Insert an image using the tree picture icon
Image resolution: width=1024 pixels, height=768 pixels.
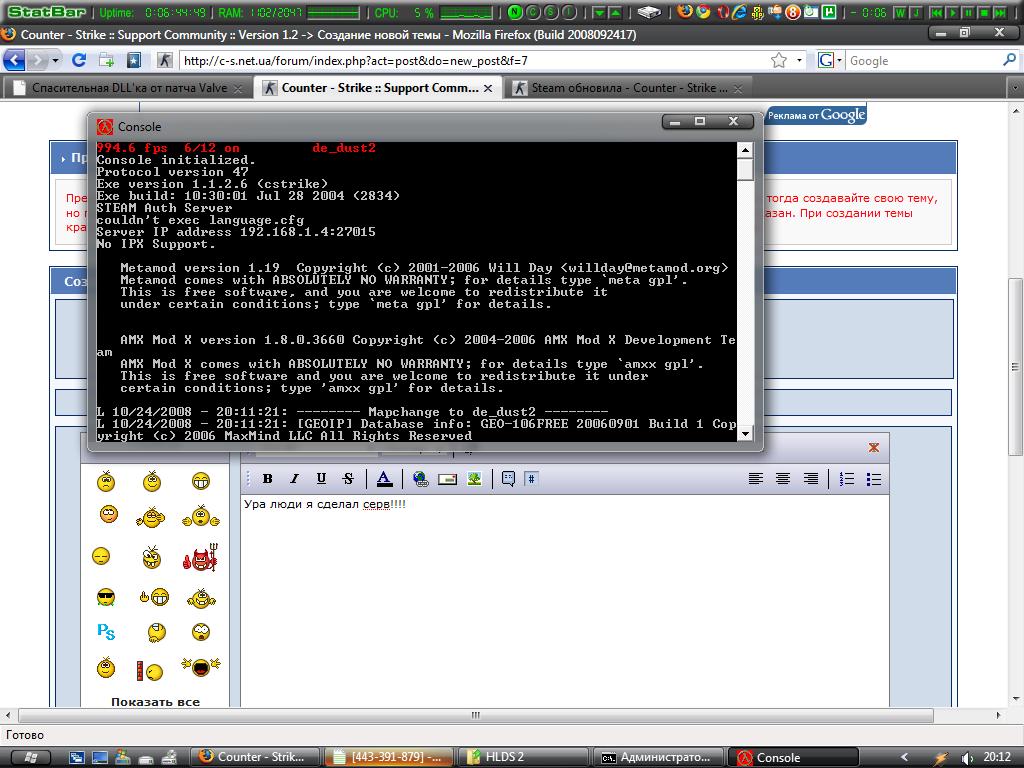click(475, 479)
